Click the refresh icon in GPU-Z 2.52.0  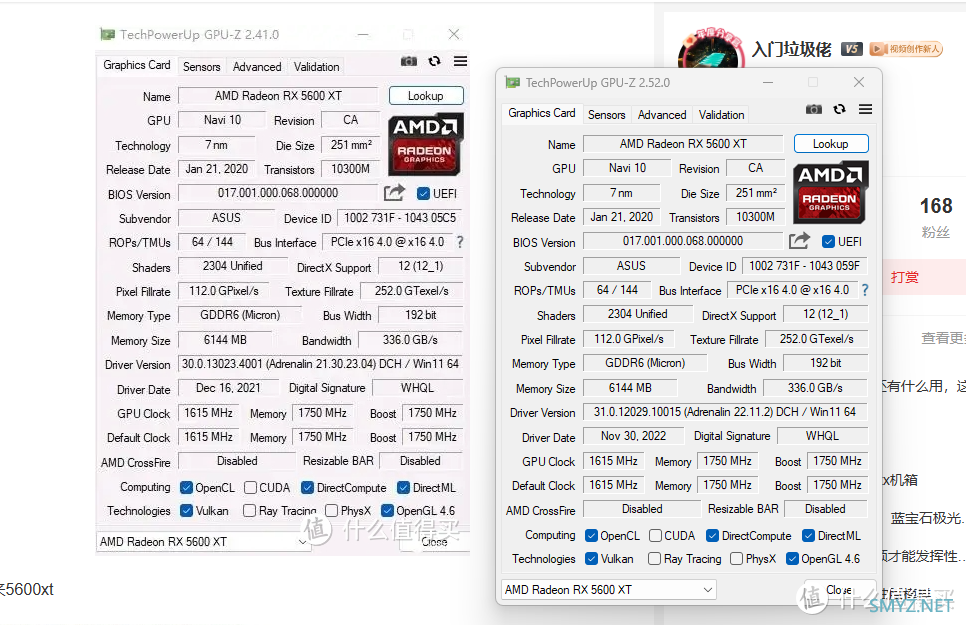(839, 109)
